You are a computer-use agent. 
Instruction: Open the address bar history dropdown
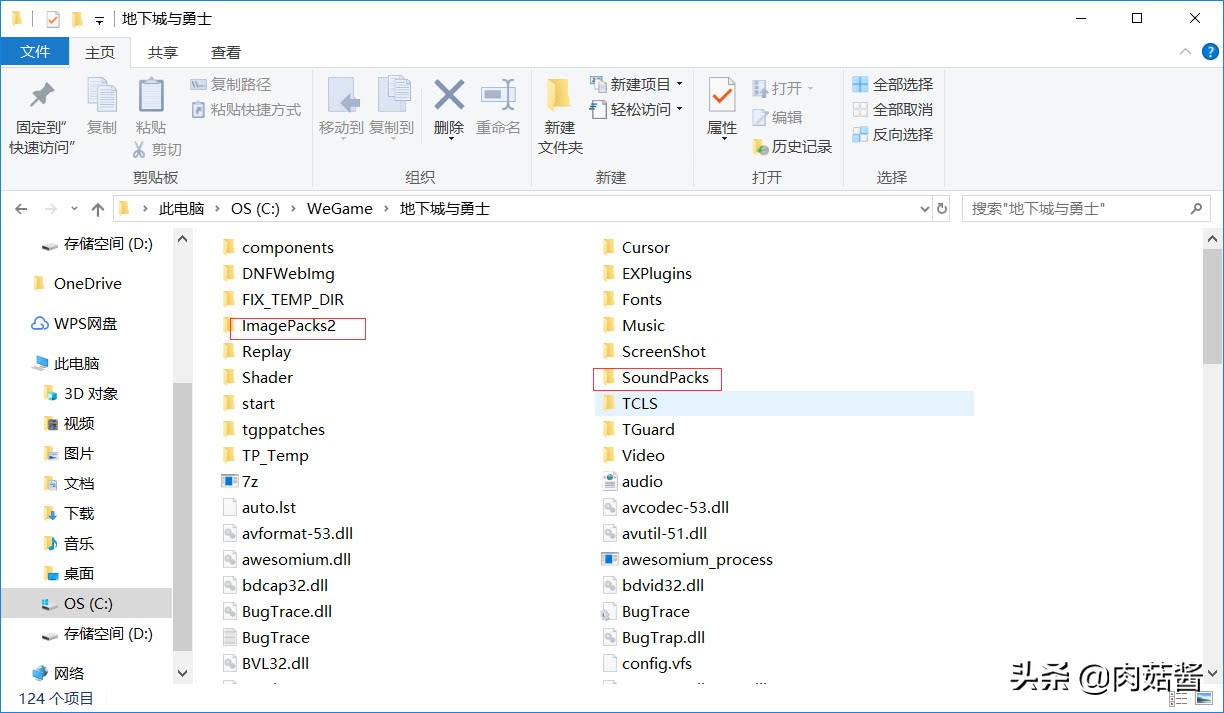[x=924, y=209]
